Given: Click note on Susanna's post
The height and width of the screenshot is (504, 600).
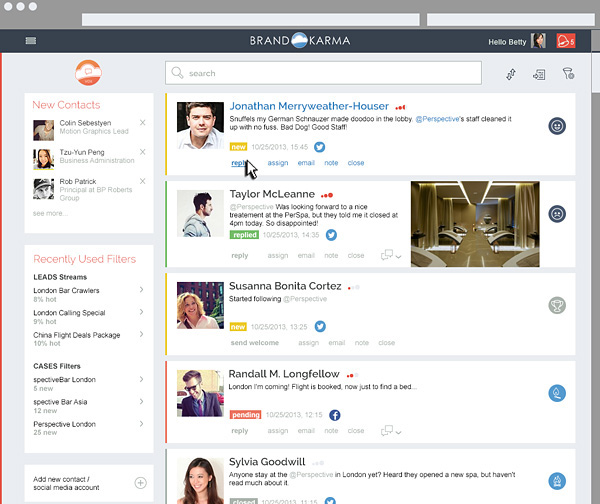Looking at the screenshot, I should pos(362,343).
